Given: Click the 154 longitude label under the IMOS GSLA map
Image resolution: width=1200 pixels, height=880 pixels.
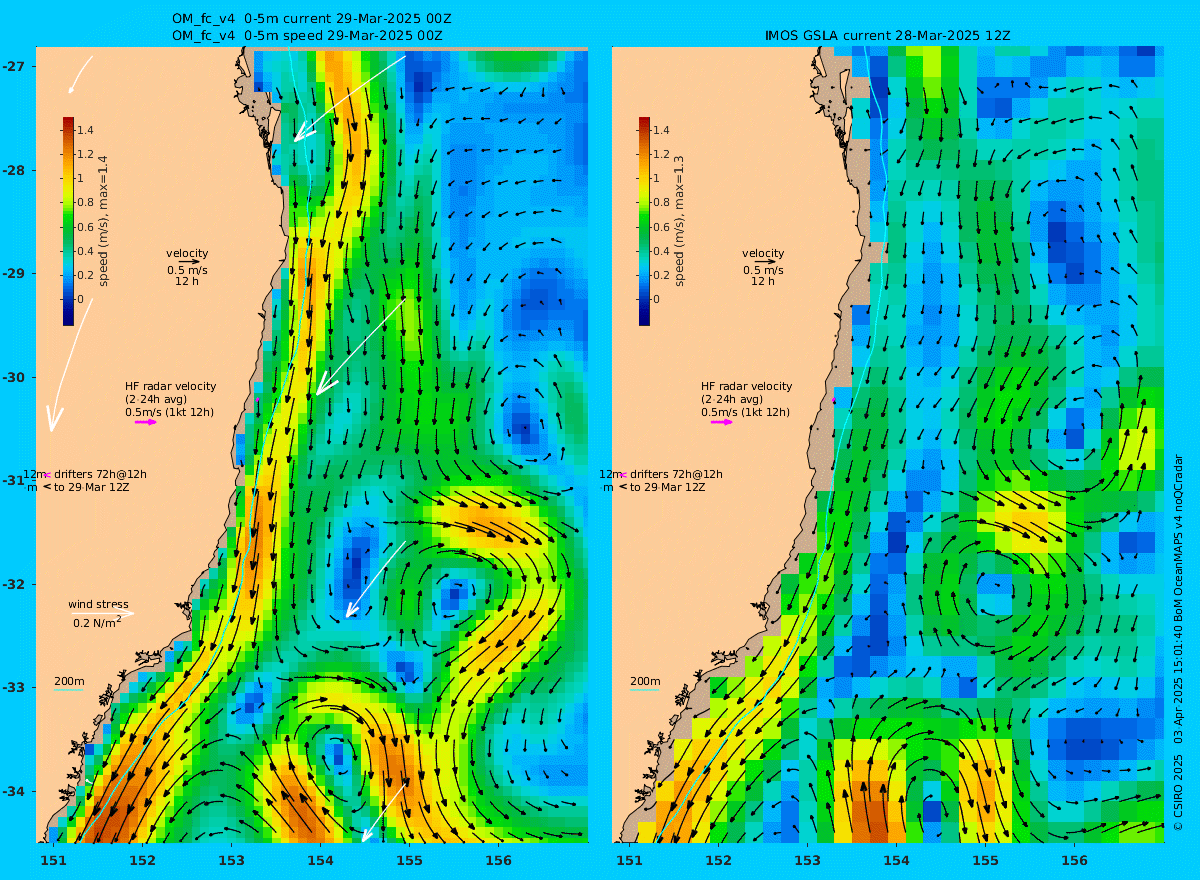Looking at the screenshot, I should click(896, 860).
